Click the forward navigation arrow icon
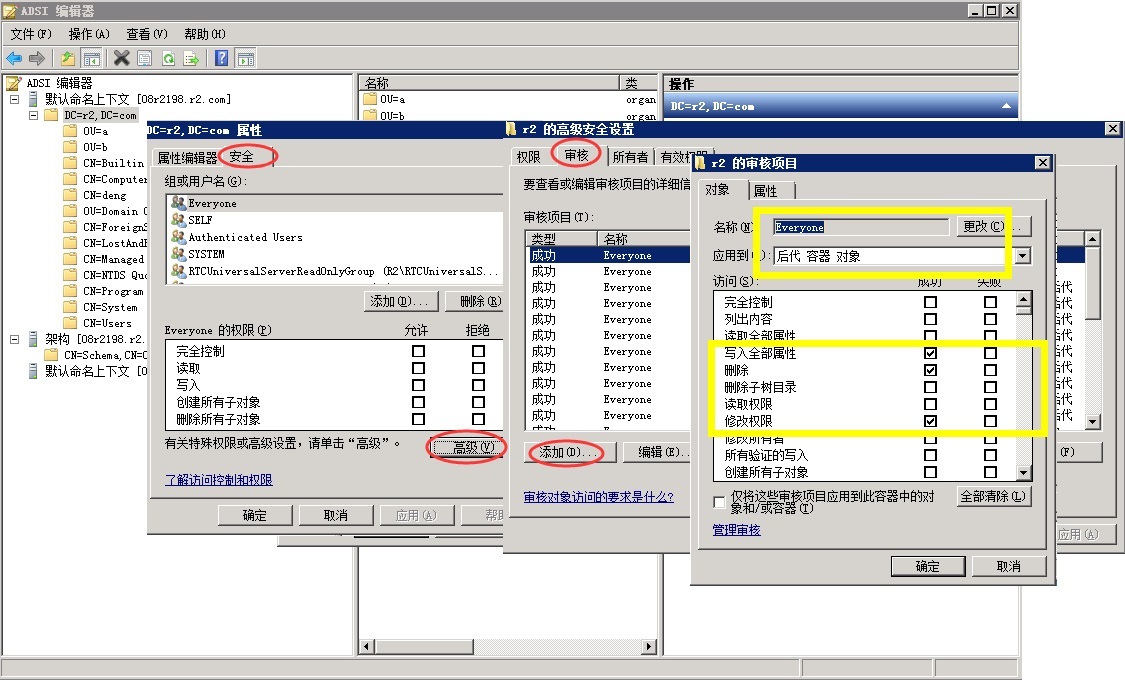Screen dimensions: 1125x680 tap(37, 58)
